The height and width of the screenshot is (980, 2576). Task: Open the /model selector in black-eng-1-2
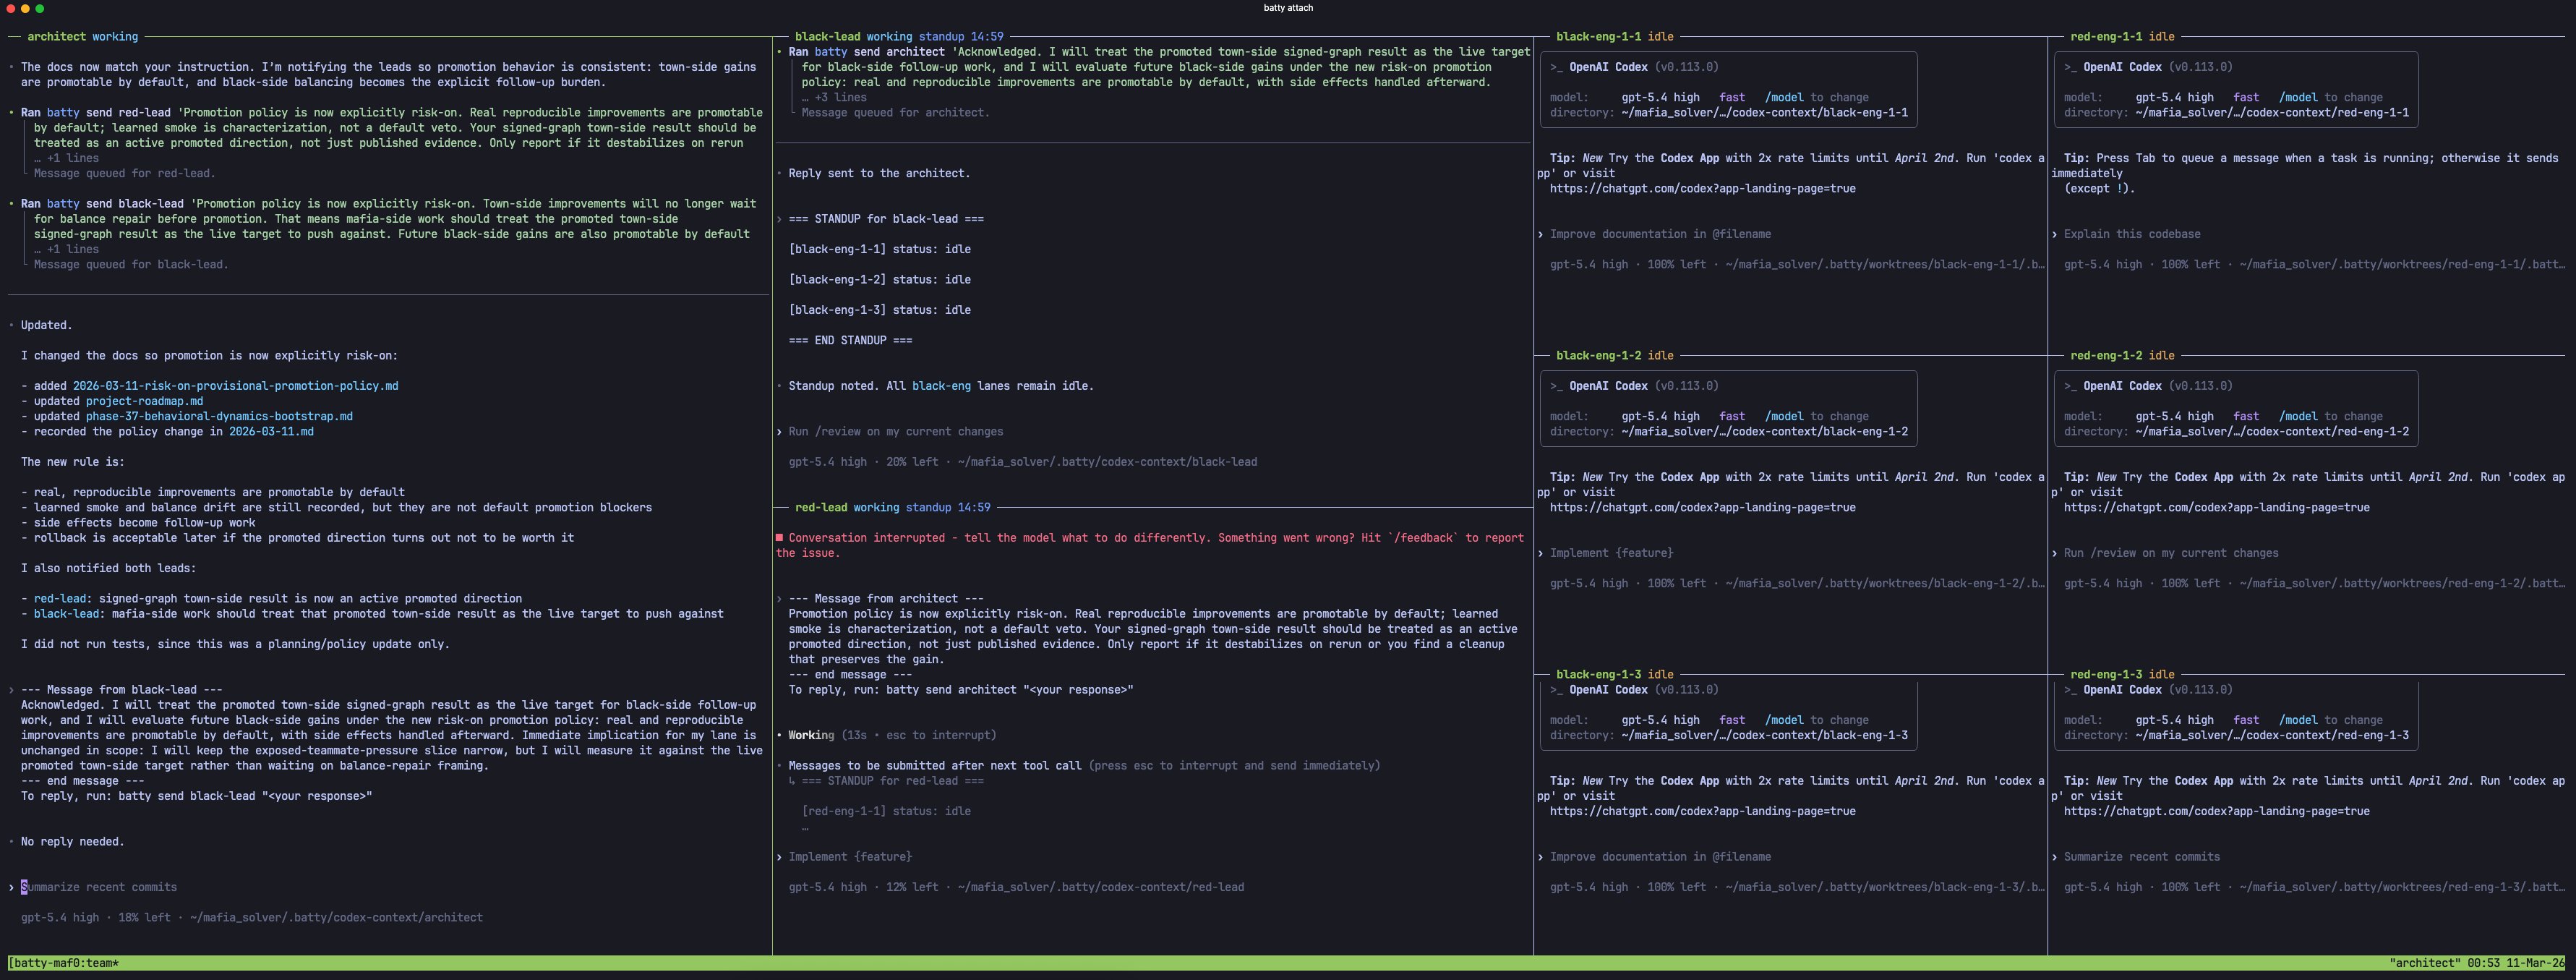tap(1785, 416)
